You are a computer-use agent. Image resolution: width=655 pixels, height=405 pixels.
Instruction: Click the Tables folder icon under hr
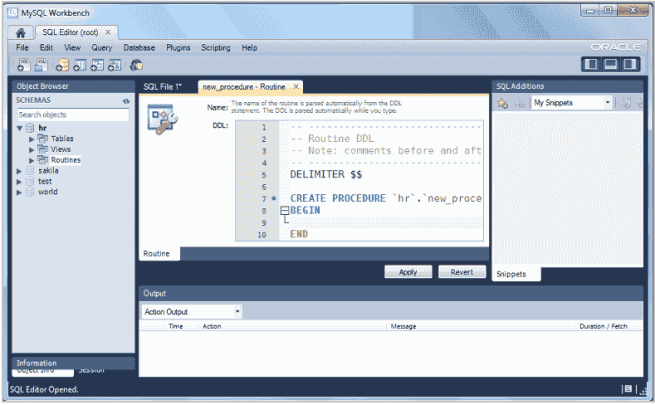(x=43, y=138)
